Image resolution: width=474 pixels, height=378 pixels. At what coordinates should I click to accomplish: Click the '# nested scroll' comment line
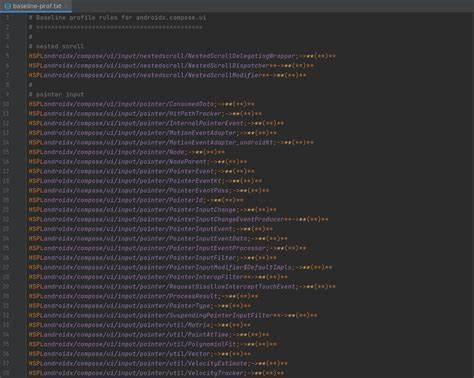56,46
